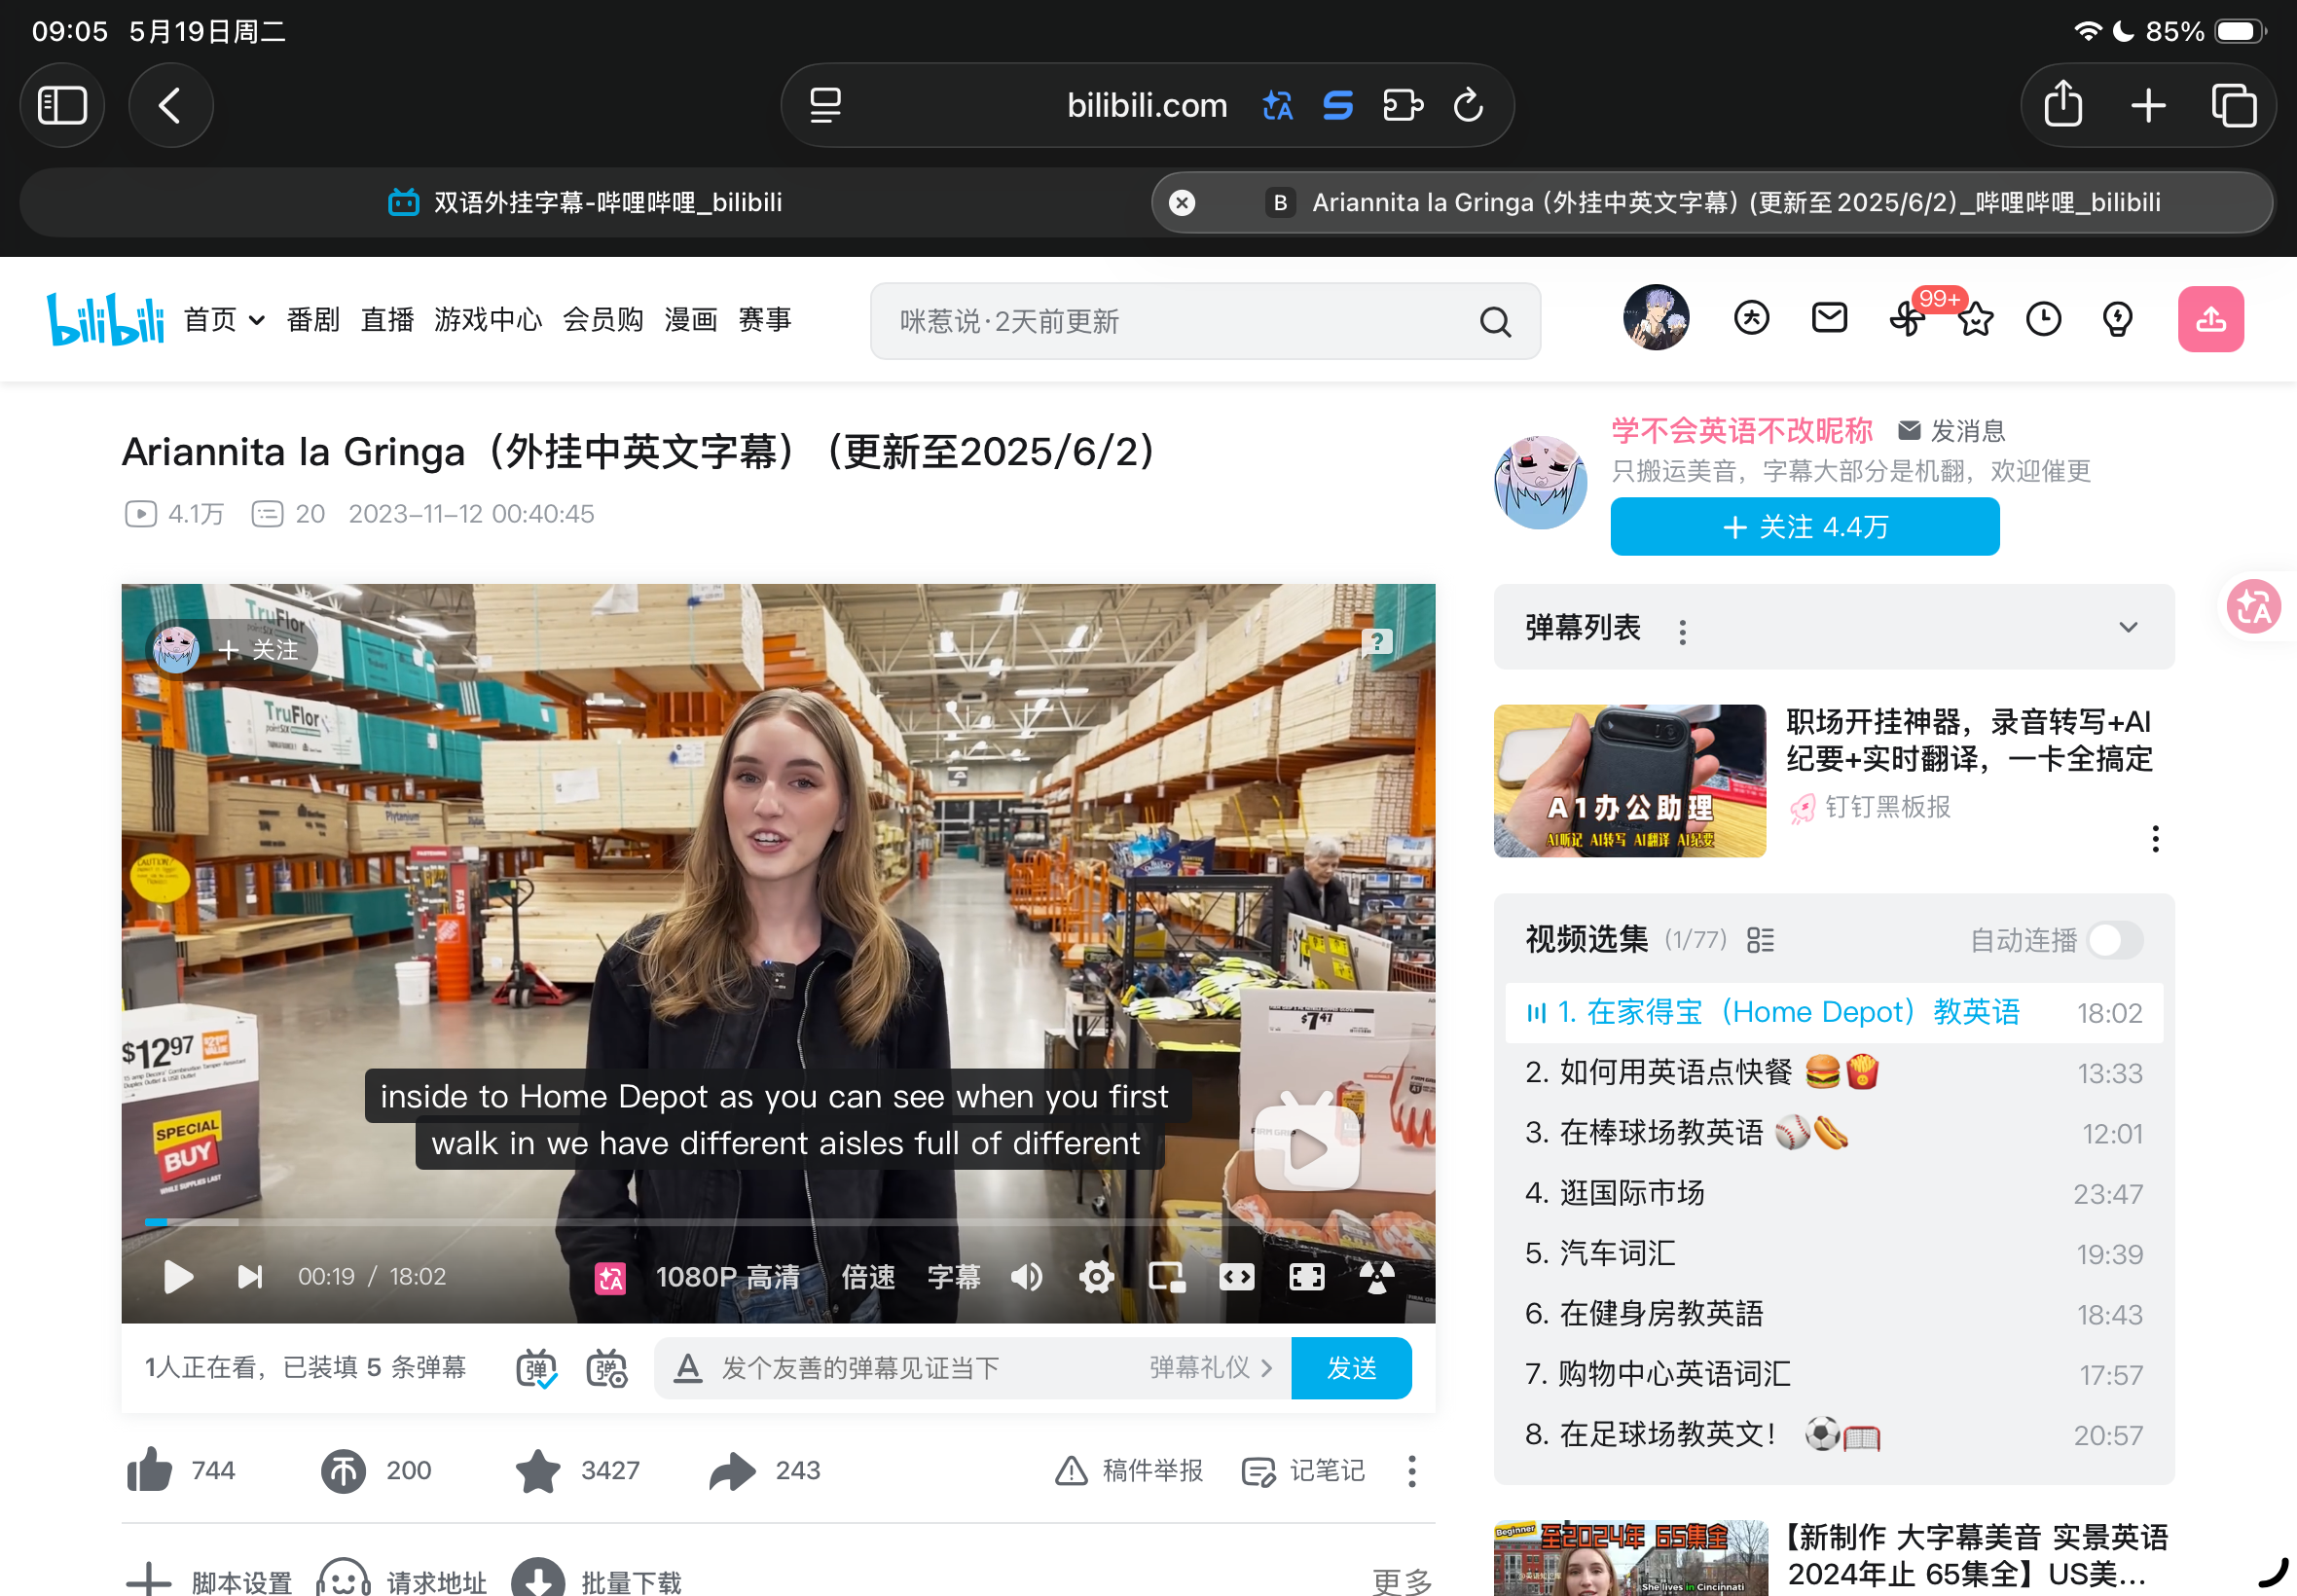Click the pink upload button
Viewport: 2297px width, 1596px height.
tap(2210, 319)
